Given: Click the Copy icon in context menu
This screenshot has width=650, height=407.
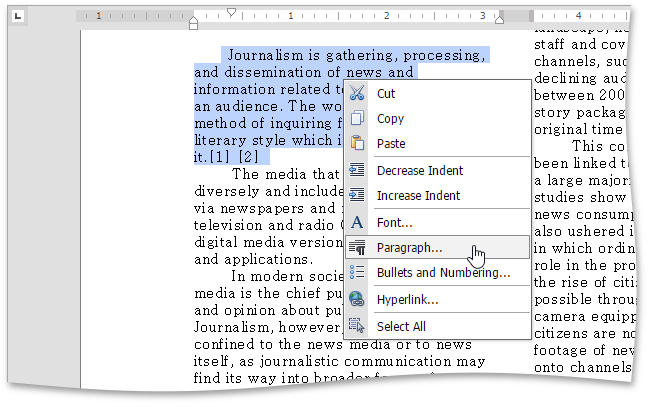Looking at the screenshot, I should pos(357,118).
